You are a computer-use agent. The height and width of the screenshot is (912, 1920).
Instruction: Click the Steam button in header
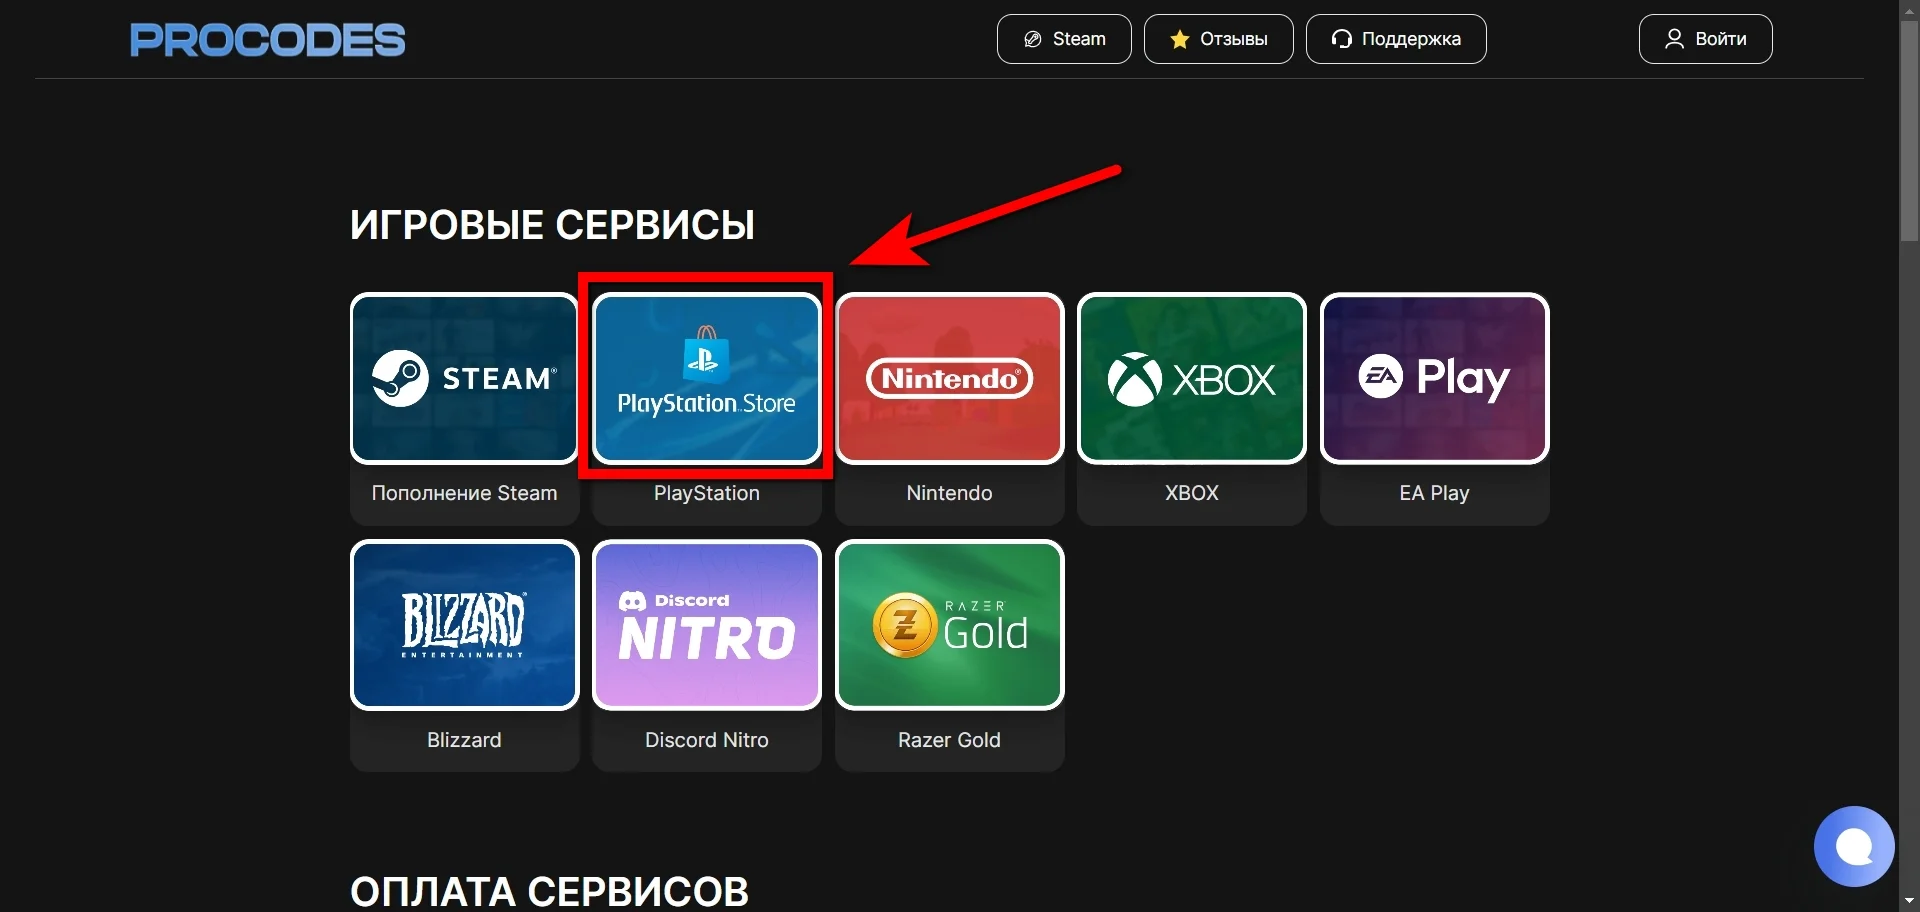1064,39
